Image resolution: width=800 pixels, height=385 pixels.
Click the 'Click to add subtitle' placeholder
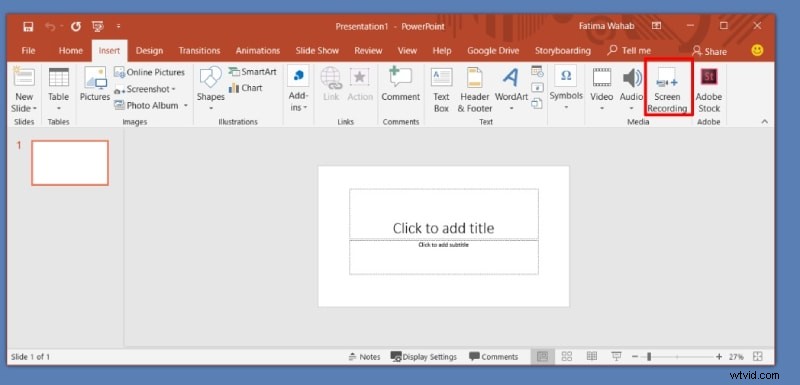[x=443, y=258]
